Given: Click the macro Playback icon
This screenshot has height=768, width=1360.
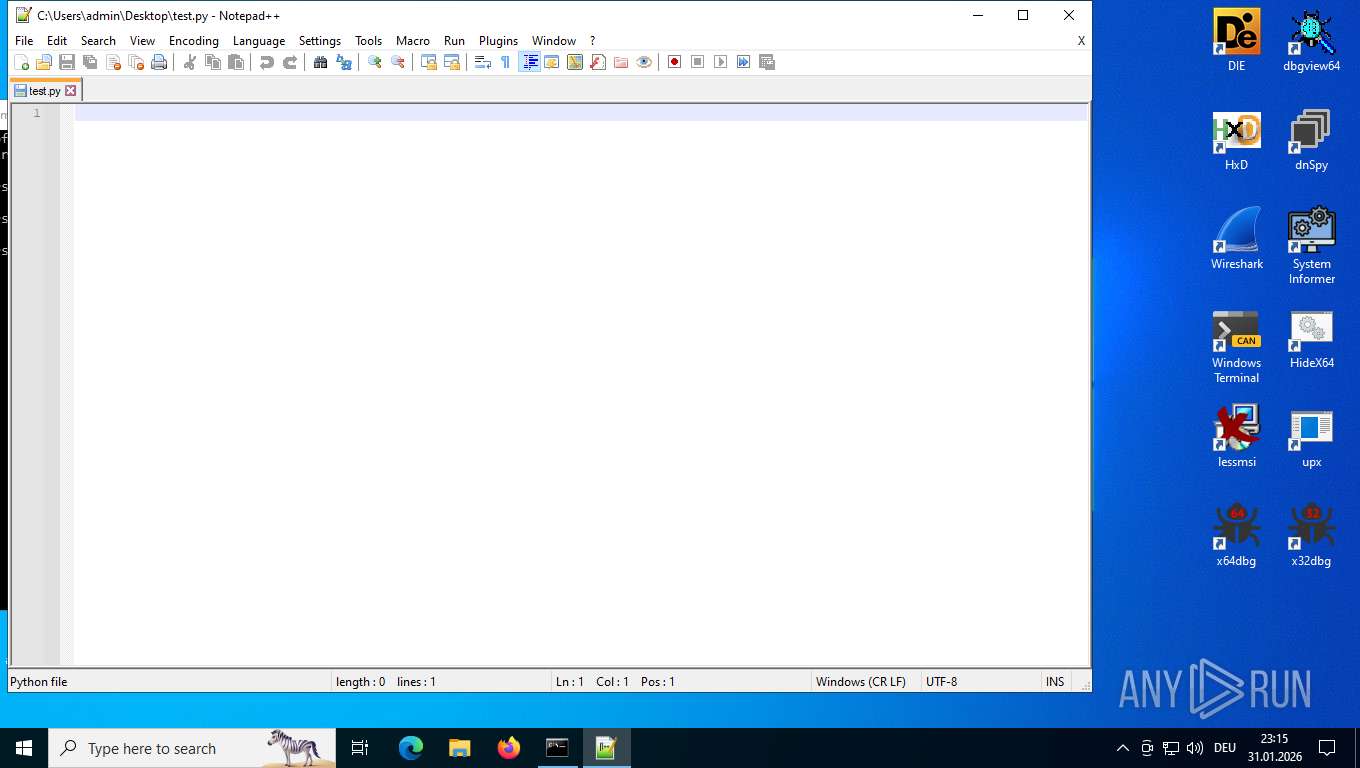Looking at the screenshot, I should pos(721,62).
